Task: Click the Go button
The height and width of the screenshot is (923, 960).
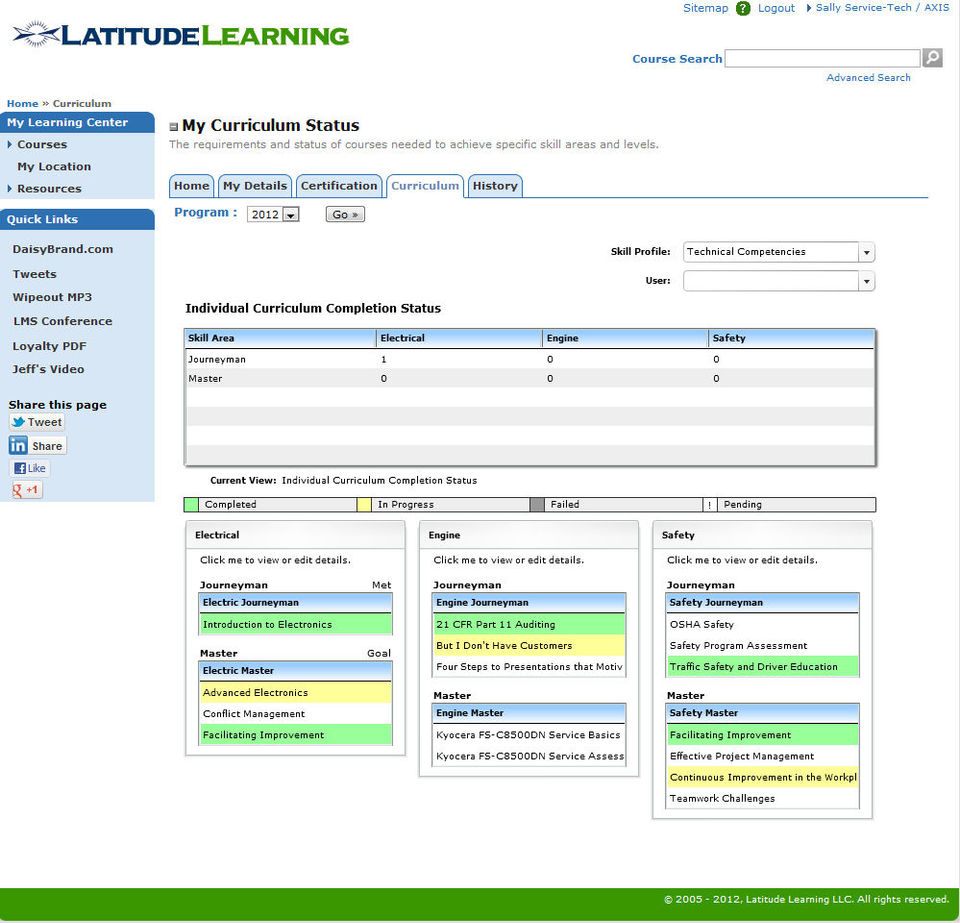Action: coord(345,214)
